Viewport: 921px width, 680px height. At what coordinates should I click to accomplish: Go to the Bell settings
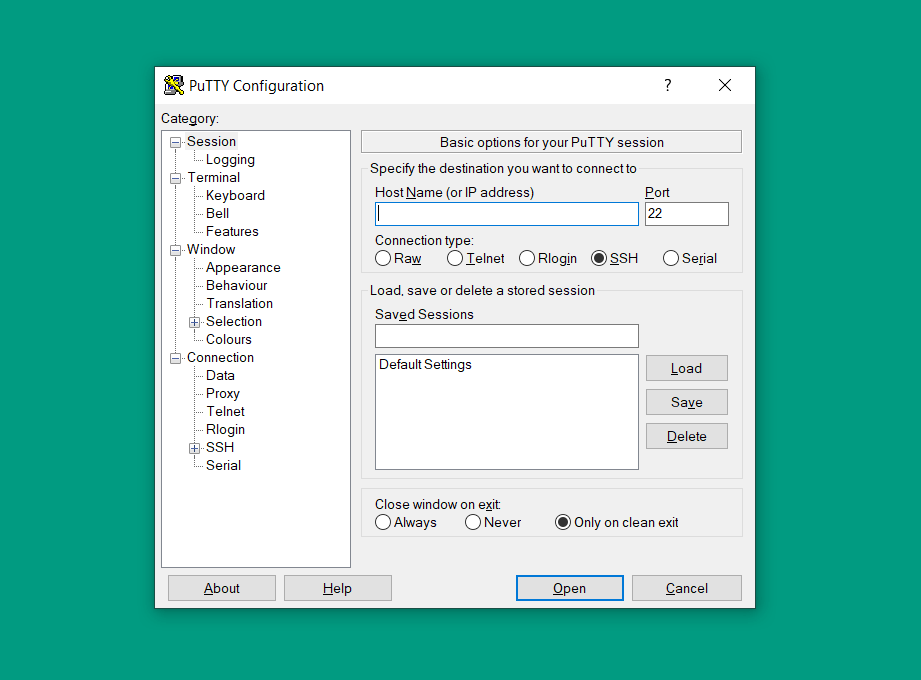coord(217,213)
